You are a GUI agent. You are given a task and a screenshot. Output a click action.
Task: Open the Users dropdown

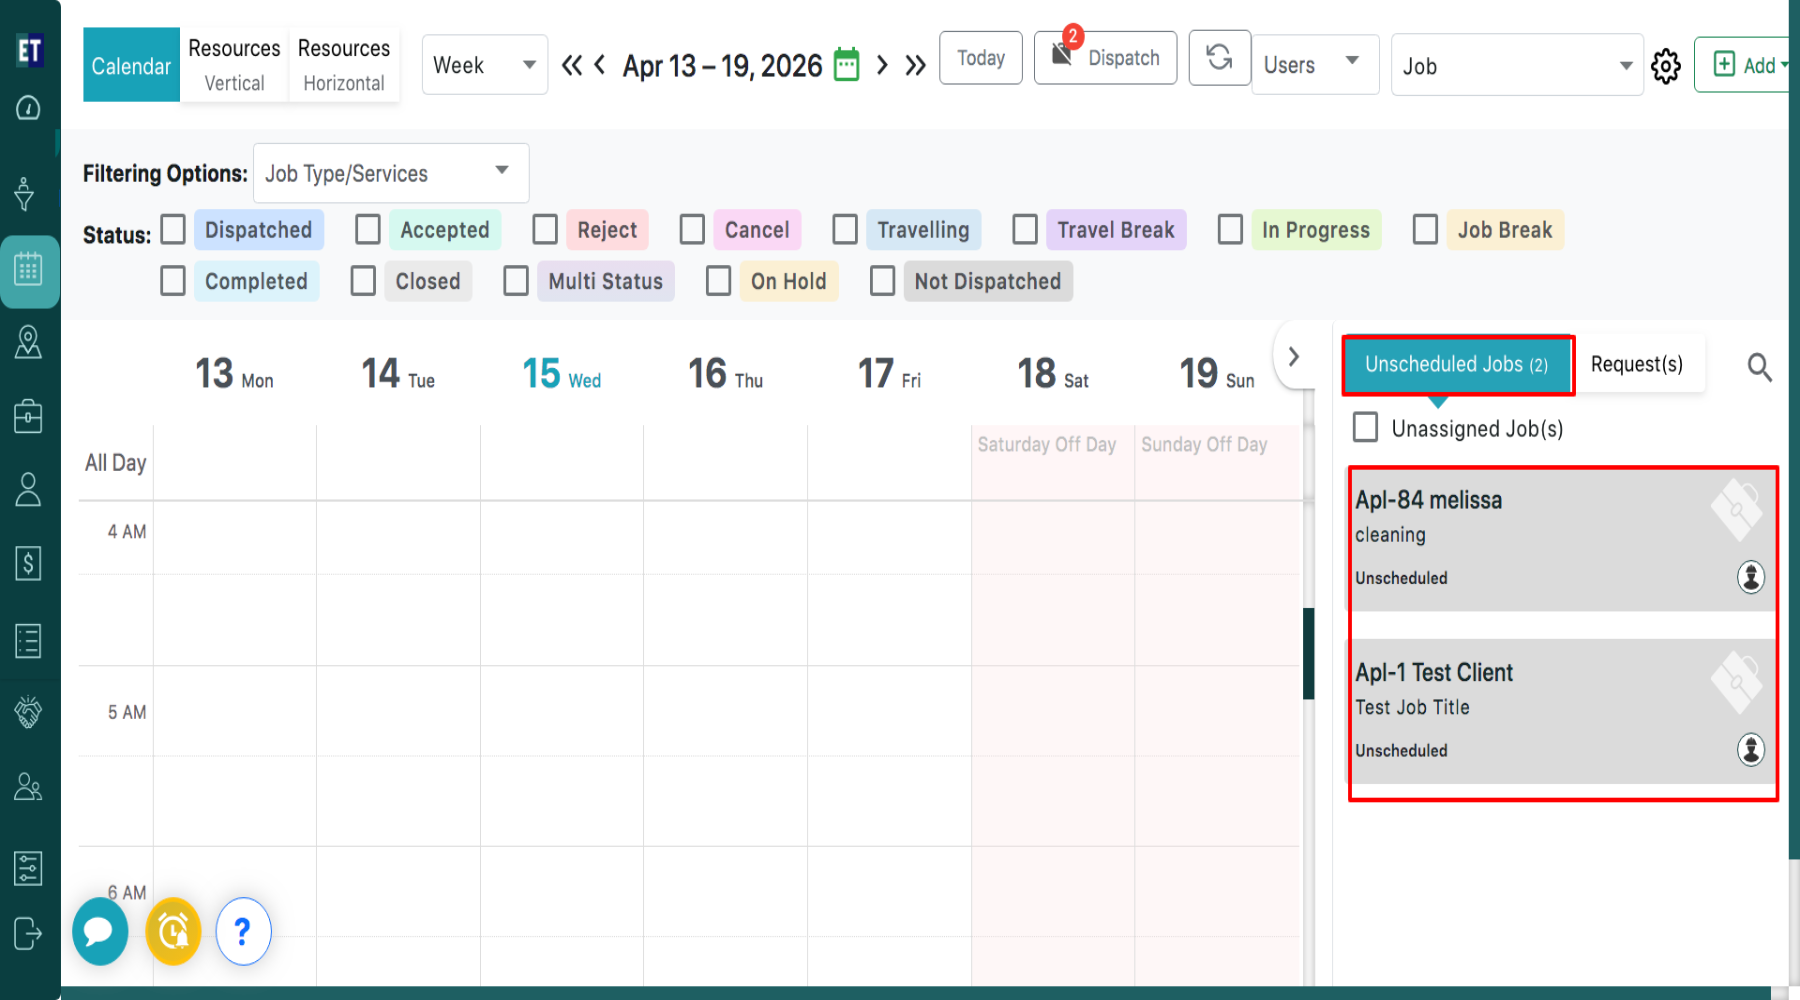coord(1314,65)
